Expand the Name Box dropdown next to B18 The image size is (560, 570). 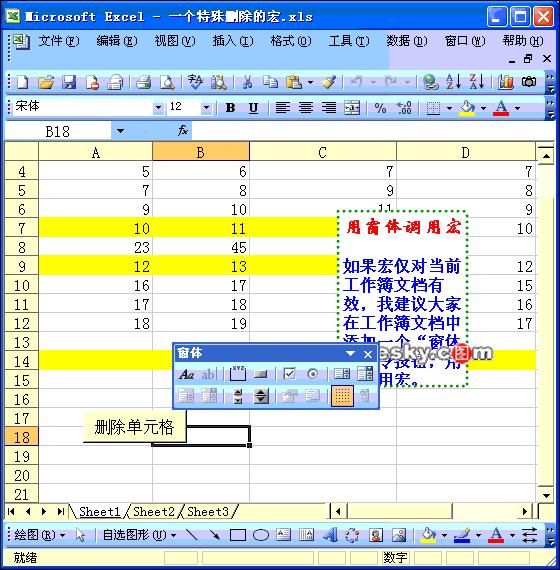click(120, 131)
